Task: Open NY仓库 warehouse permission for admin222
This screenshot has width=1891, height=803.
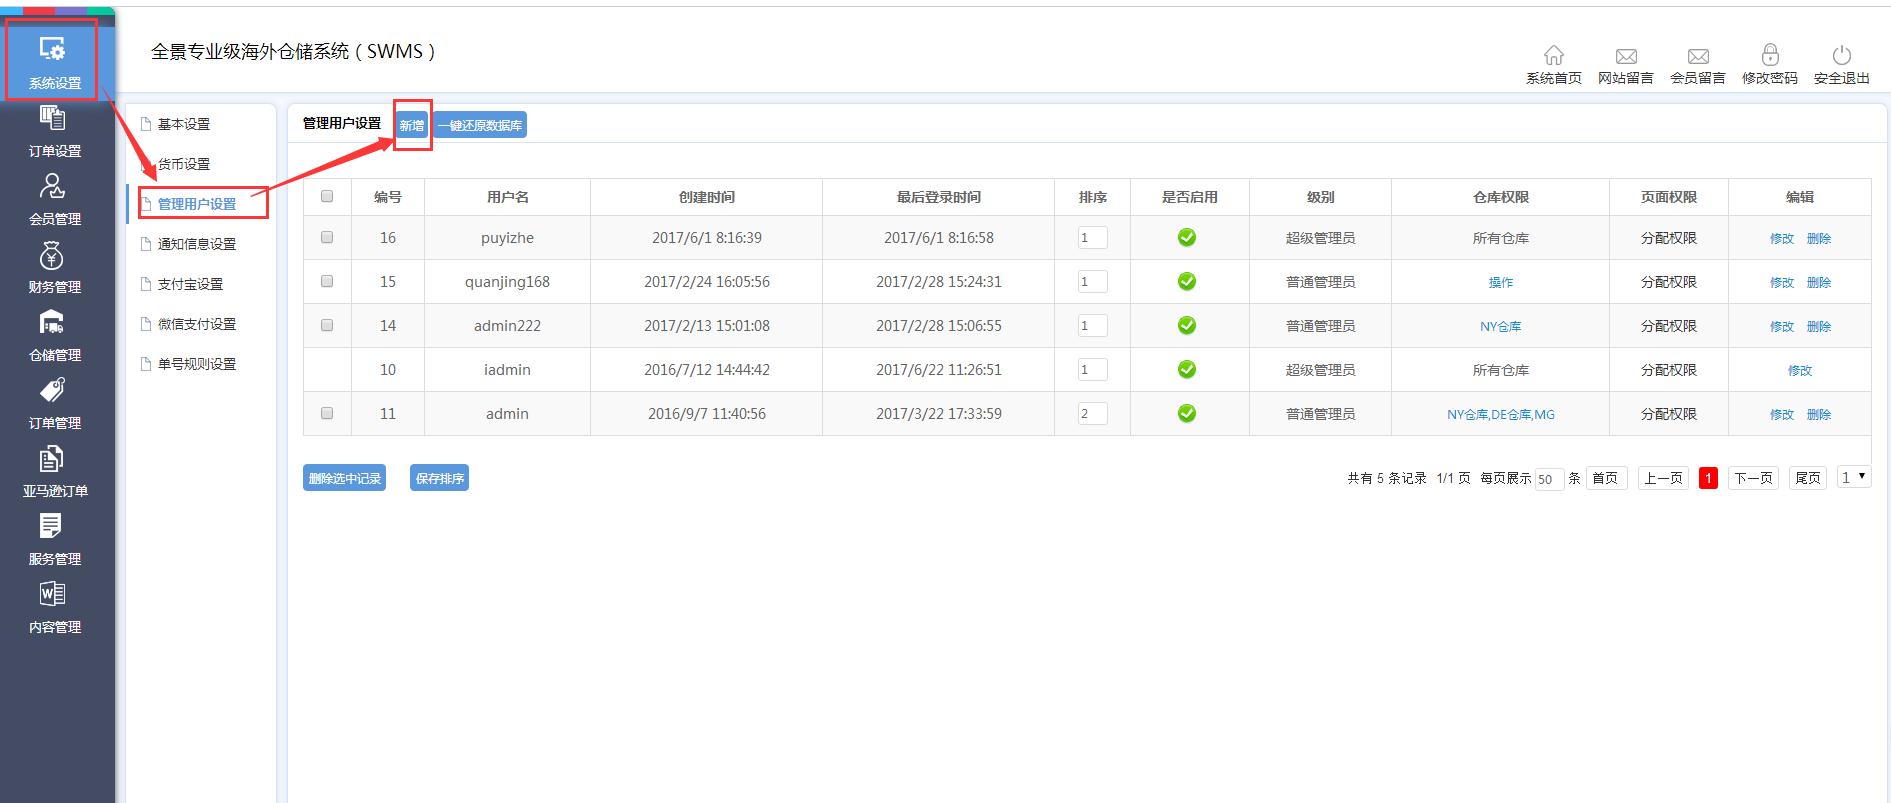Action: click(x=1500, y=326)
